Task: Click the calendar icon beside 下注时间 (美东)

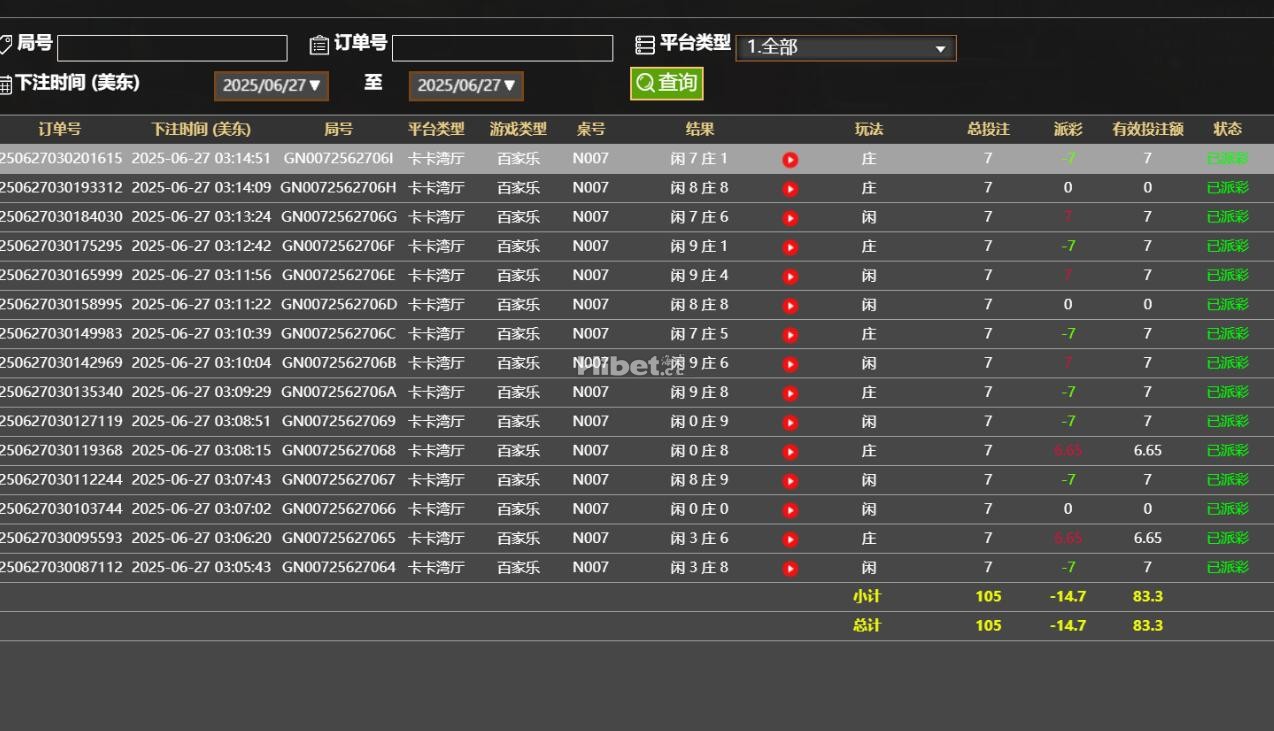Action: click(x=8, y=86)
